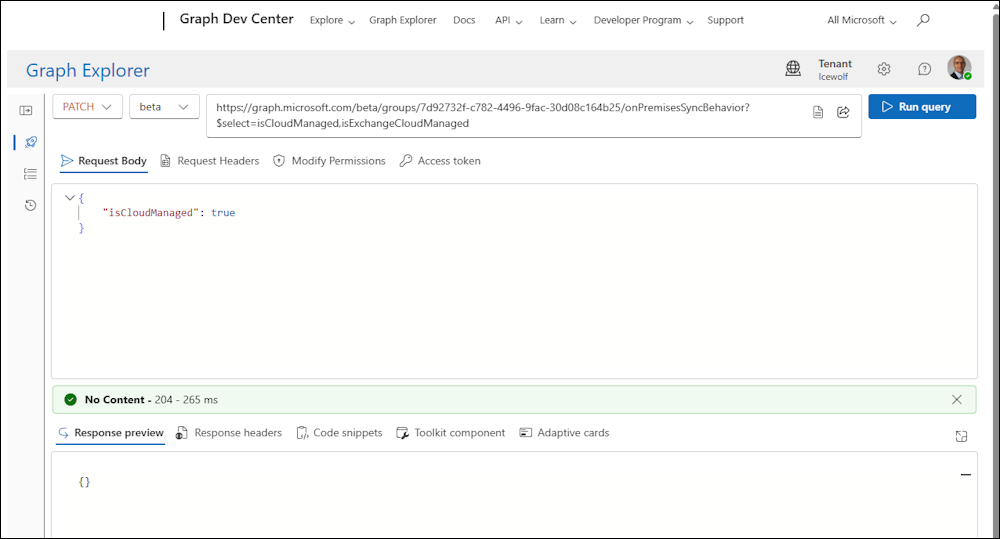Switch to the Request Headers tab
The image size is (1000, 539).
[x=209, y=161]
